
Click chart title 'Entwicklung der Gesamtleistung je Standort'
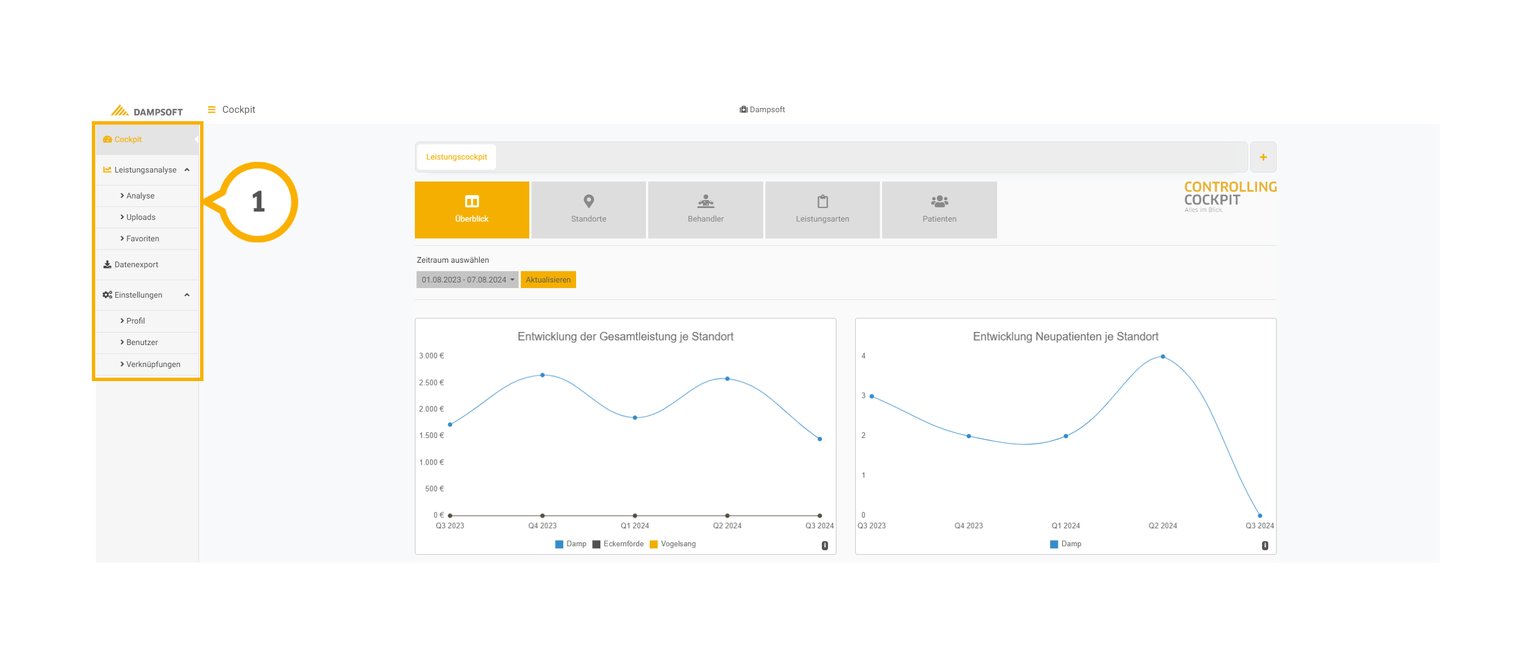click(626, 337)
